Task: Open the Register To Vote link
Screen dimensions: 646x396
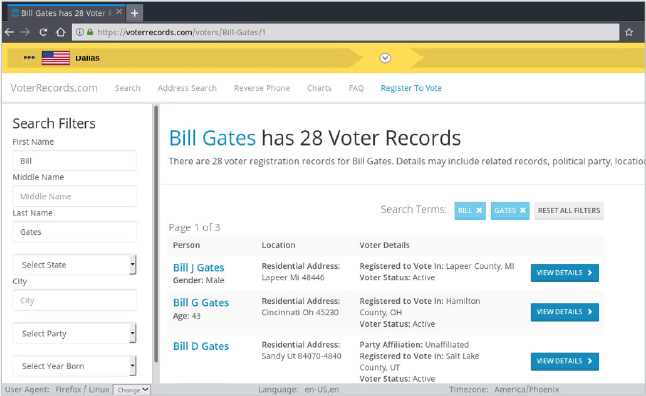Action: (411, 88)
